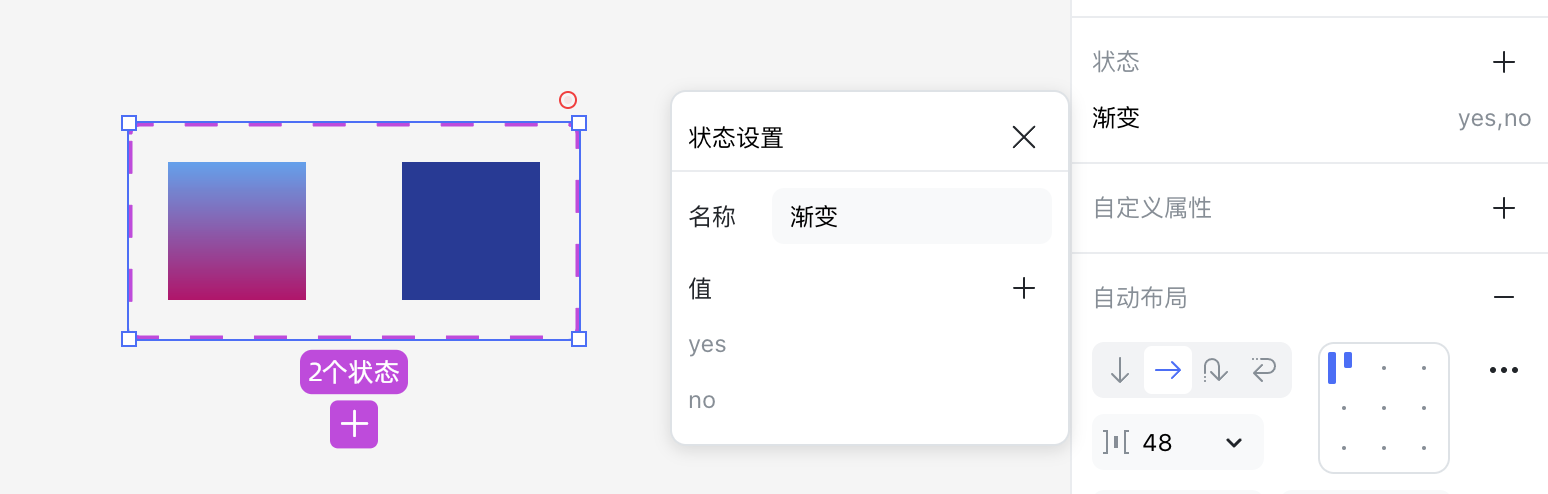Select the solid dark blue square
The height and width of the screenshot is (494, 1548).
pyautogui.click(x=471, y=231)
